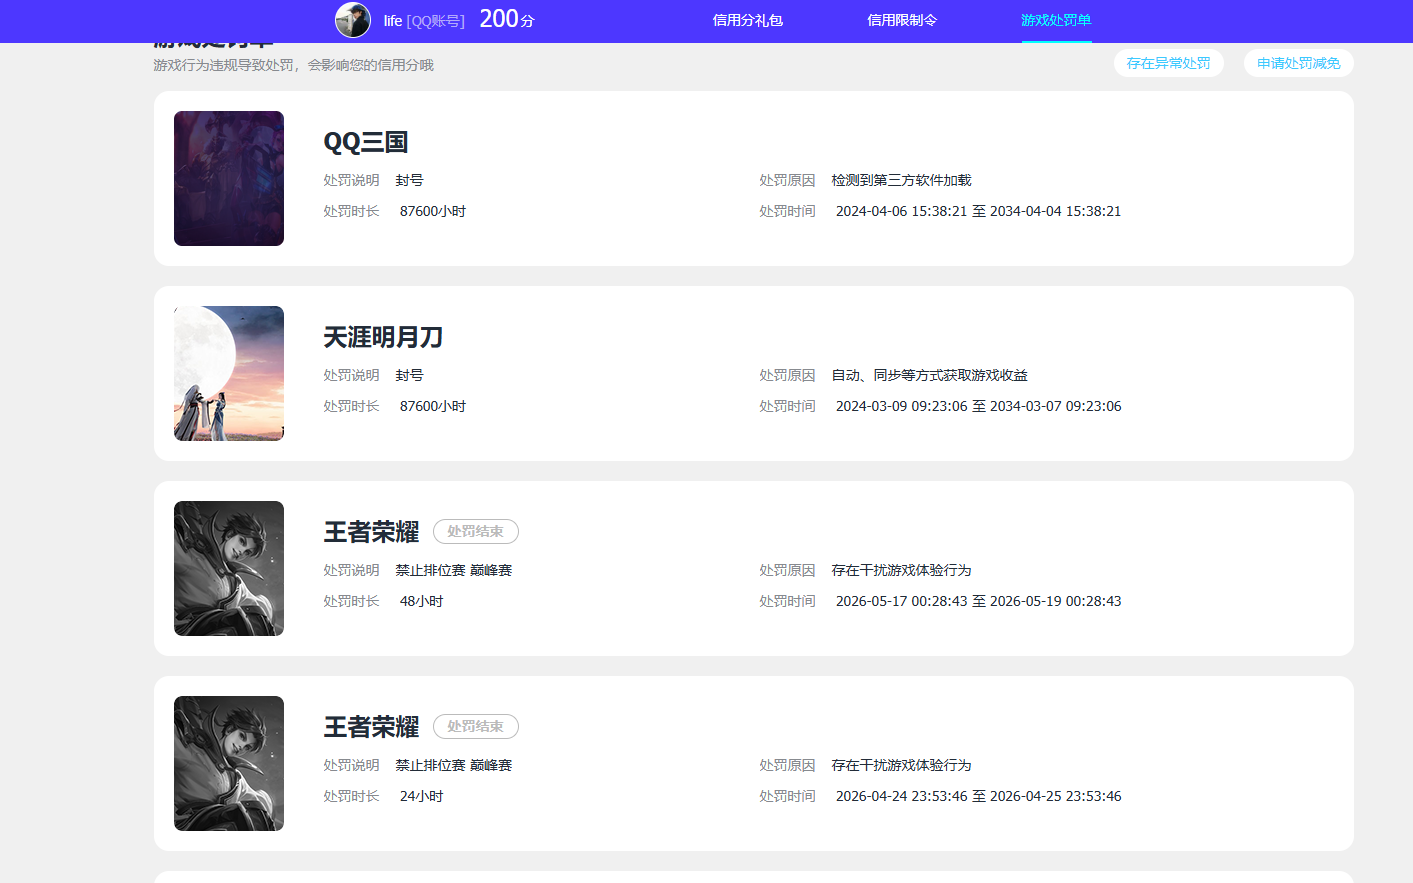Click the time range starting 2024-03-09 09:23:06
This screenshot has width=1413, height=883.
pos(978,406)
